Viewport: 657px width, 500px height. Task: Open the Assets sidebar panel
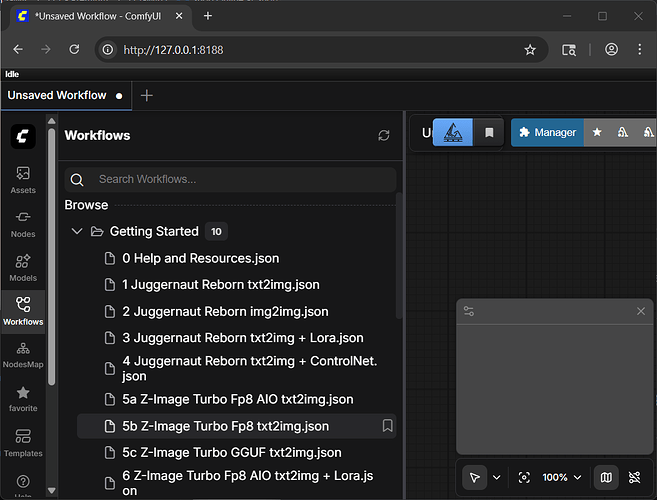[x=23, y=179]
